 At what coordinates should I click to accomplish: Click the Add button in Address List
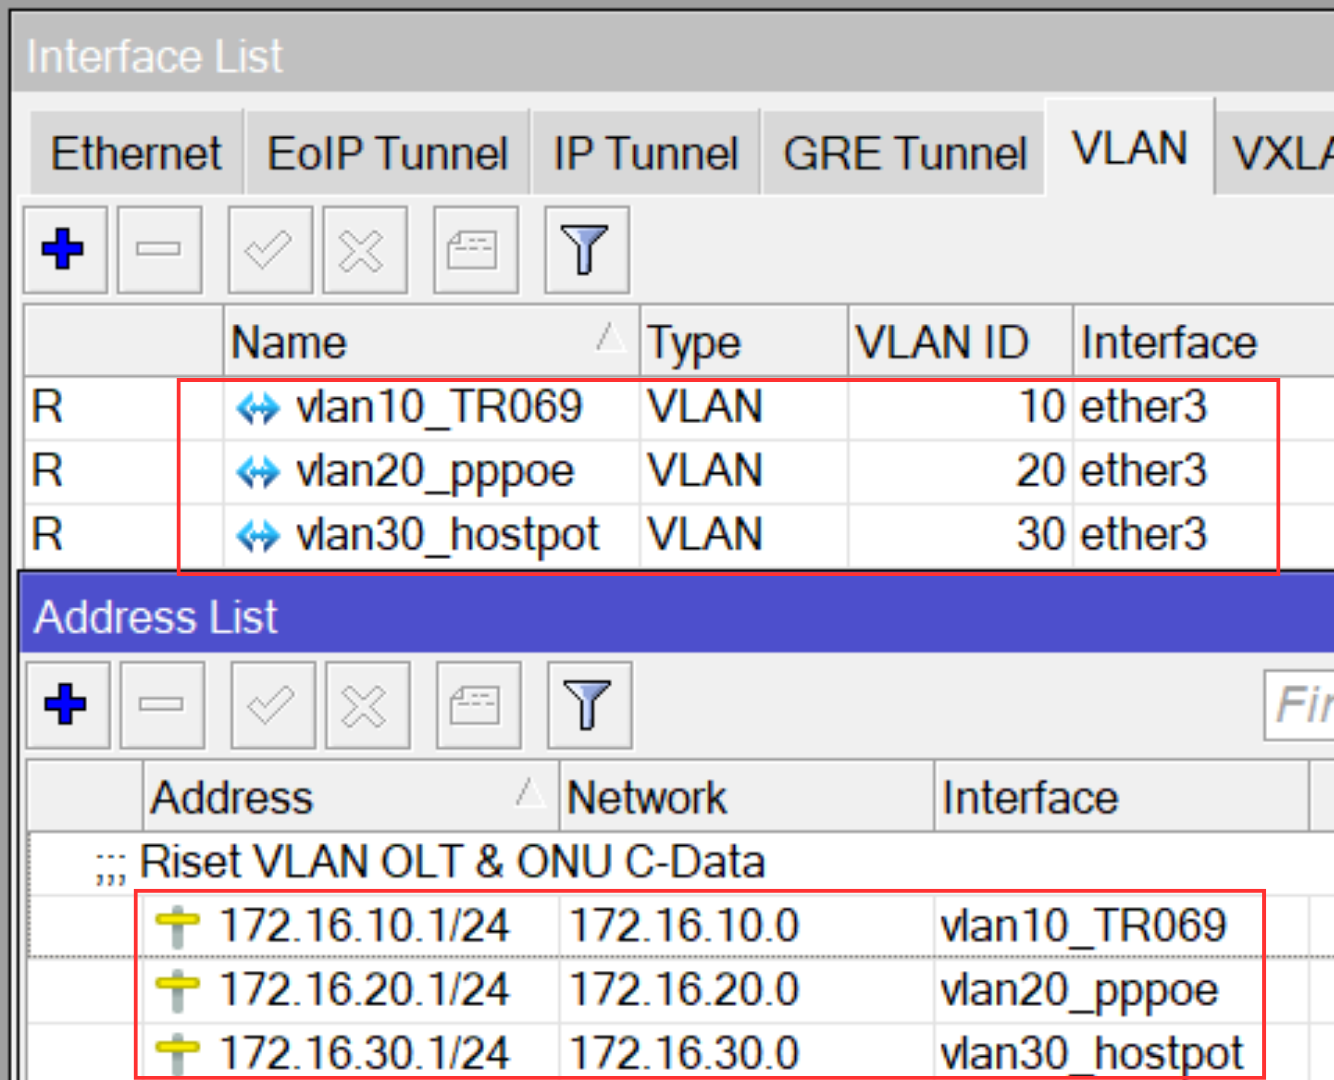[x=67, y=704]
